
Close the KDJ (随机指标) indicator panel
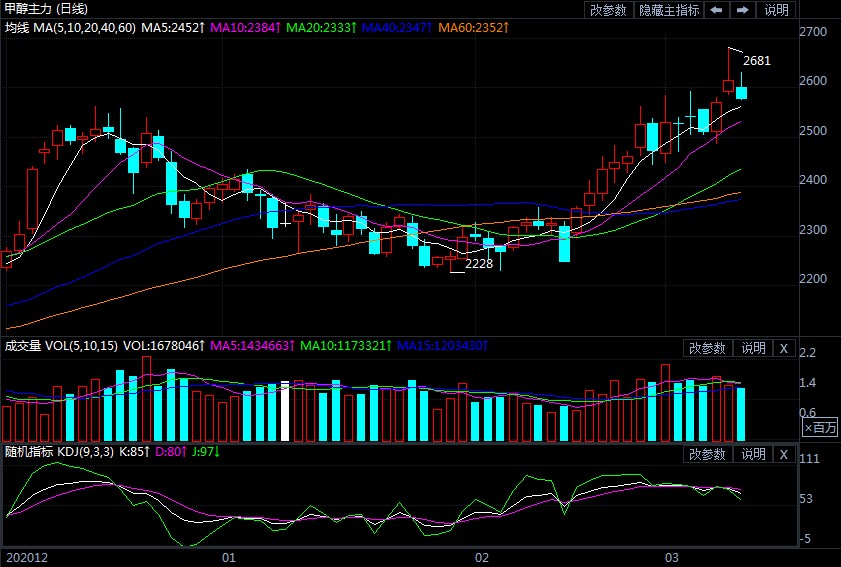(784, 454)
